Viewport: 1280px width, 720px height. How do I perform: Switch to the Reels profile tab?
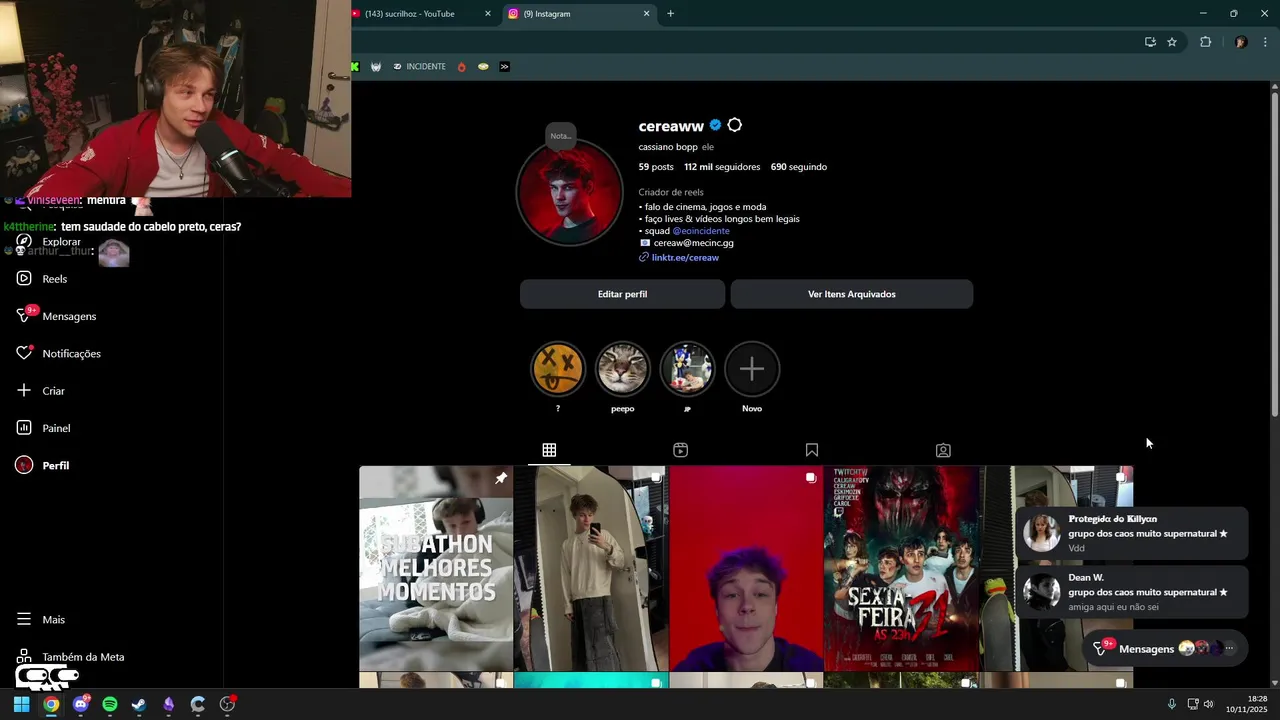[x=680, y=450]
